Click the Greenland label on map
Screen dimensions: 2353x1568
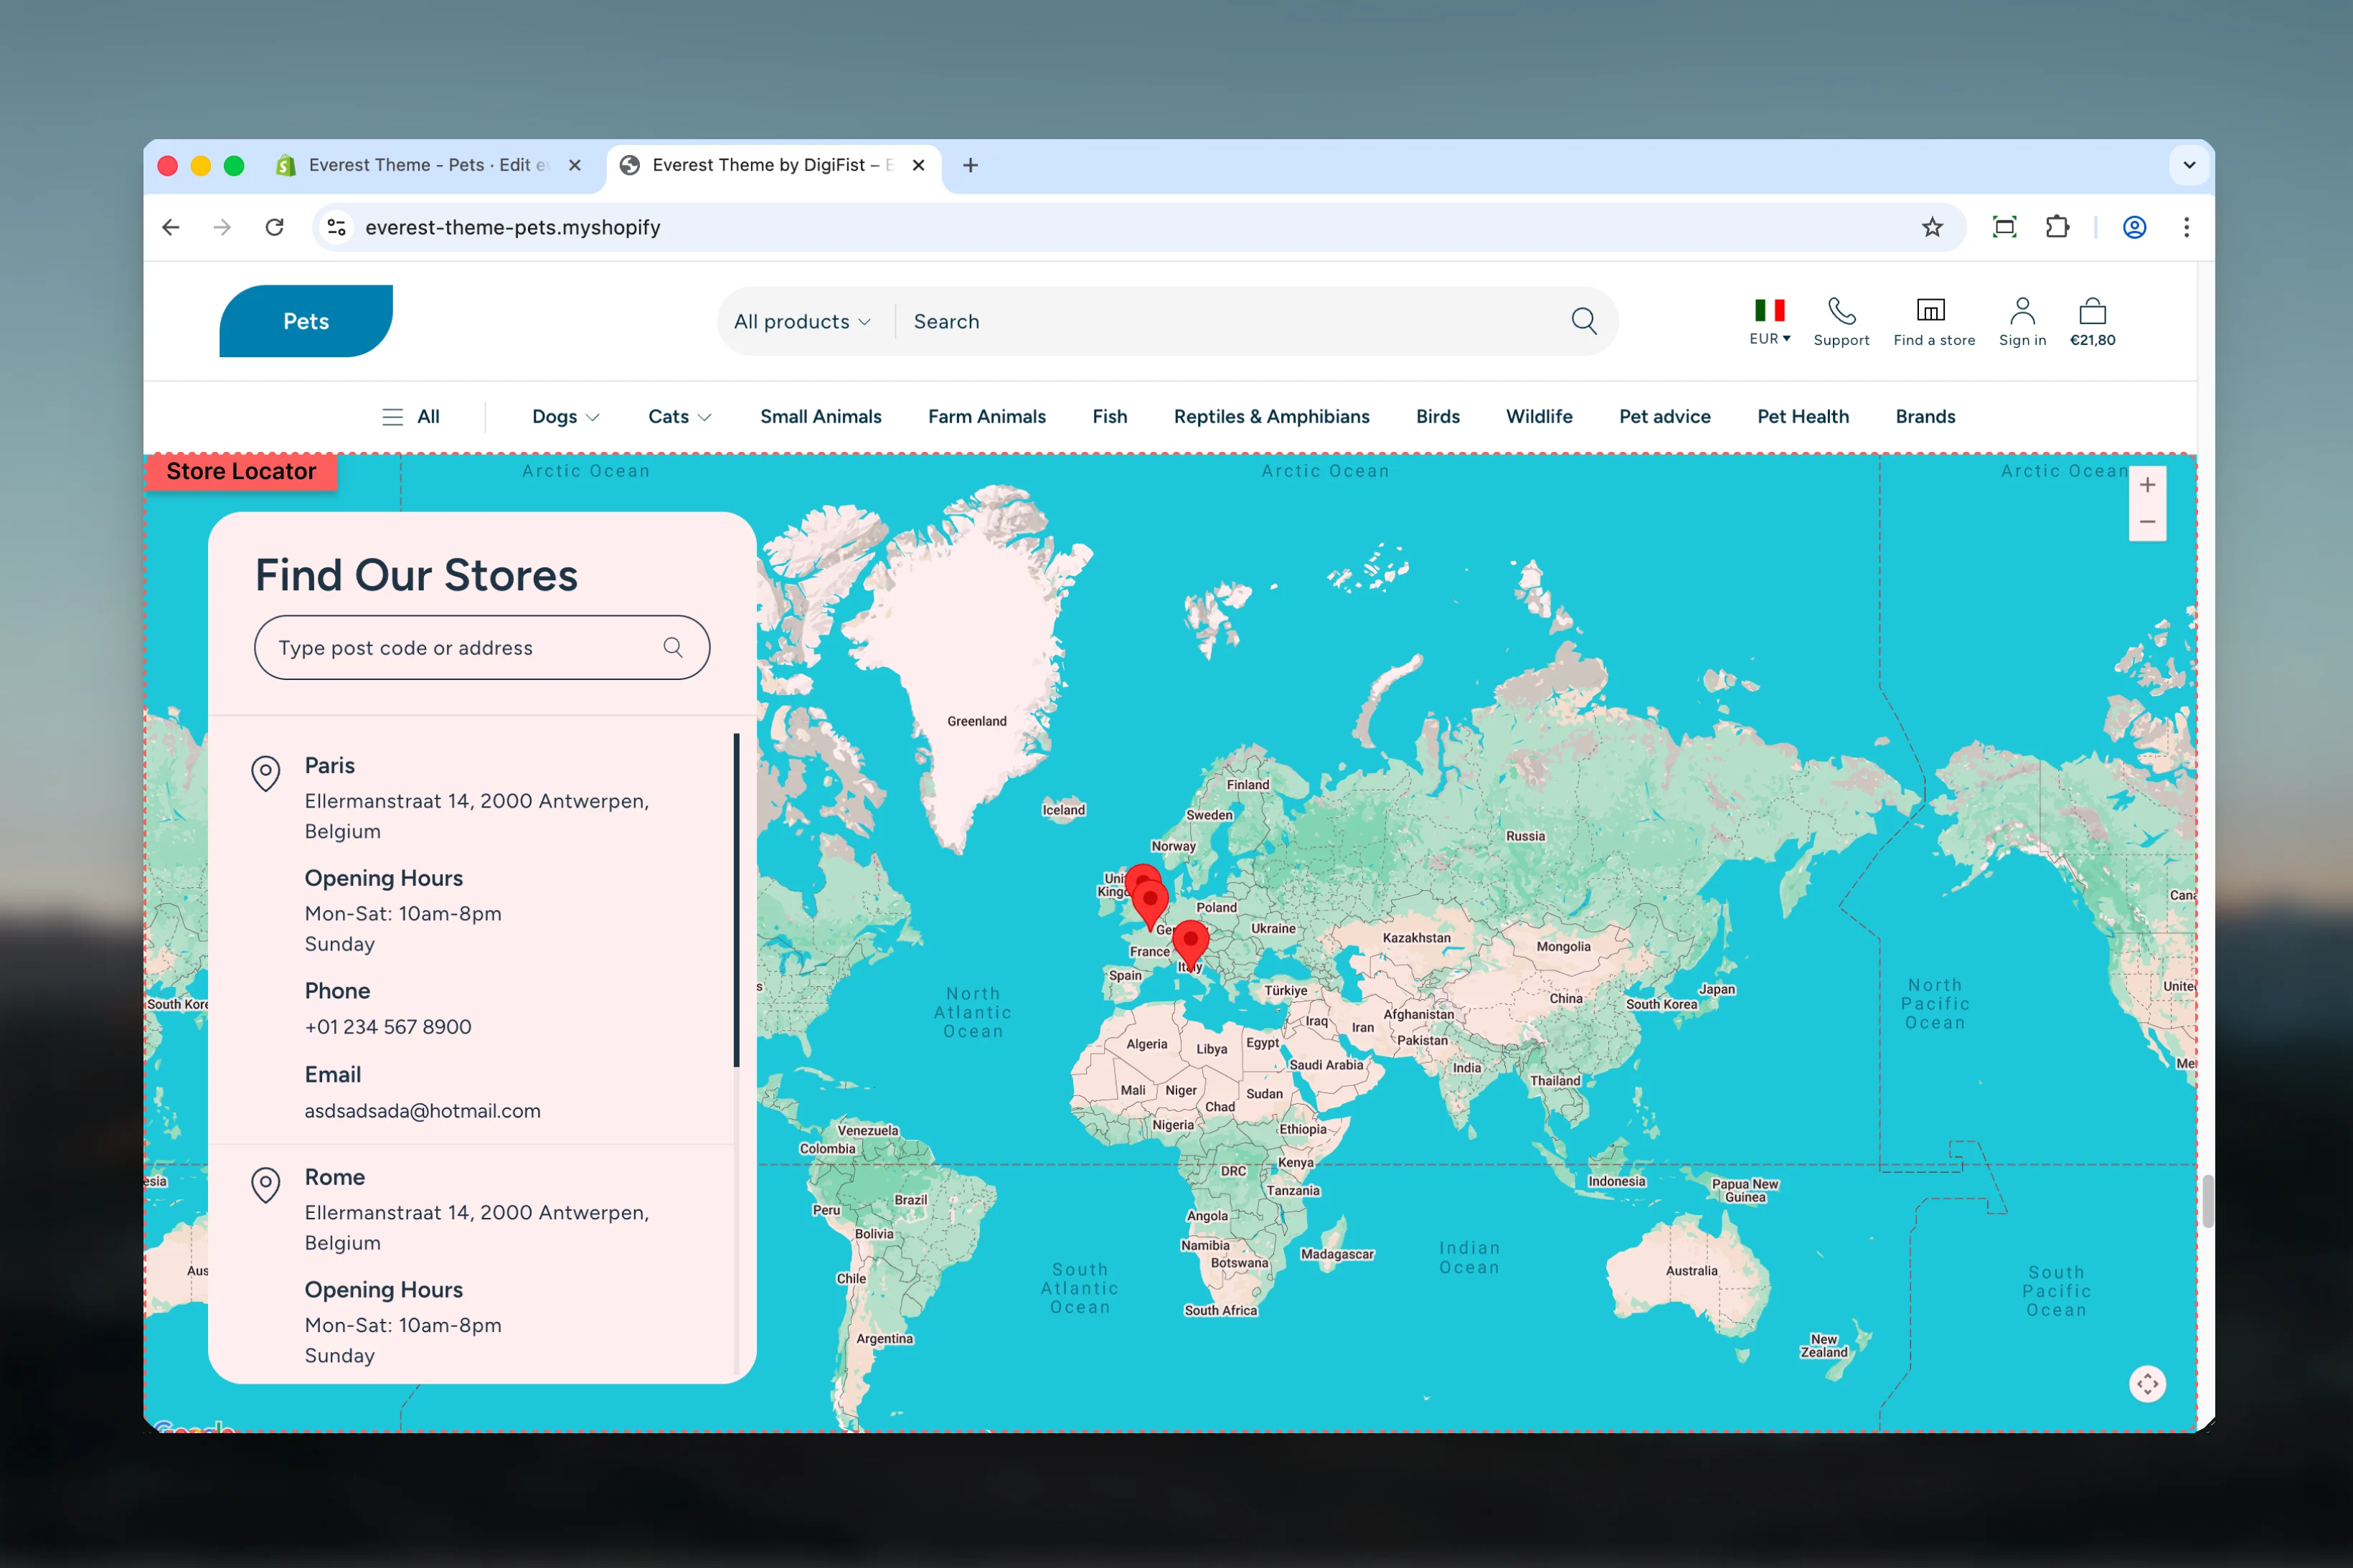[x=977, y=721]
